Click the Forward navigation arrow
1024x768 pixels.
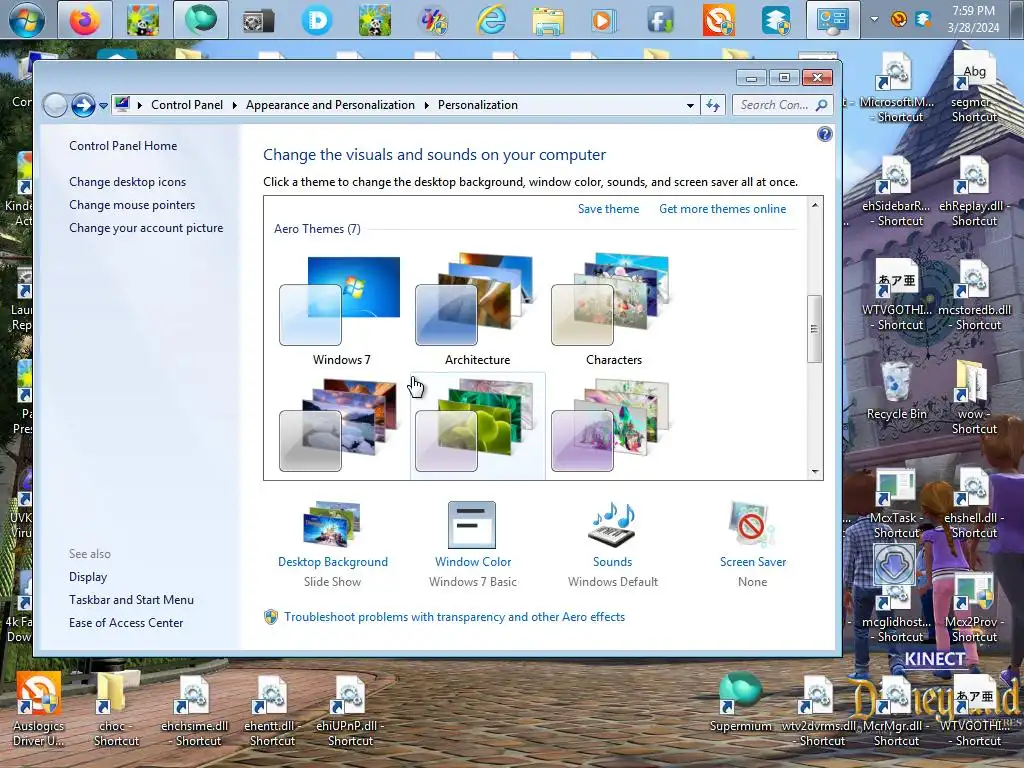83,105
